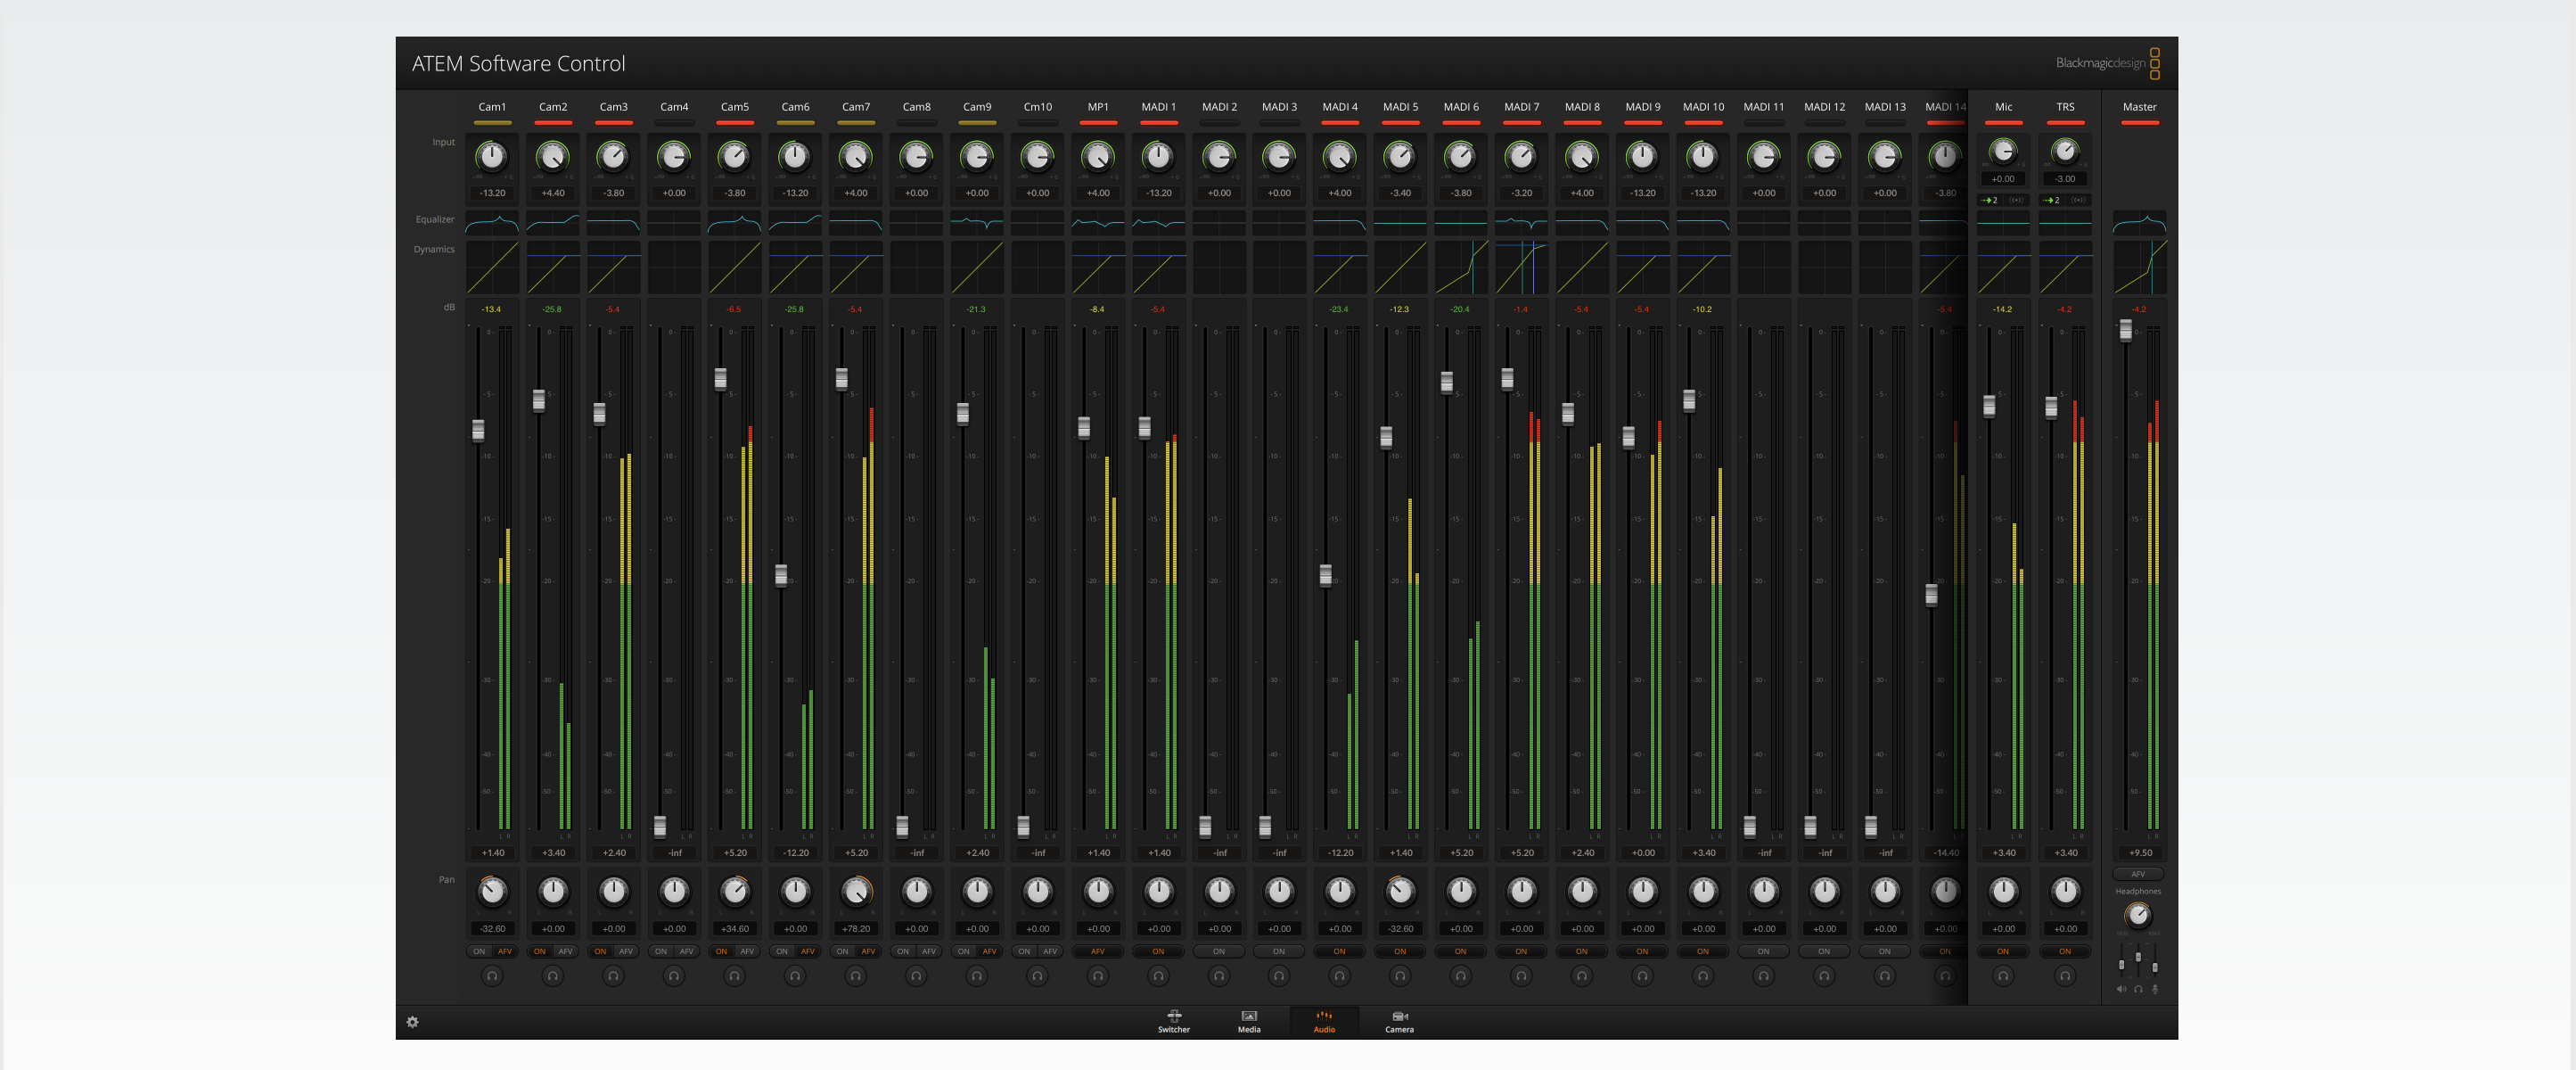This screenshot has width=2576, height=1070.
Task: Click the Cam9 headphone monitor icon
Action: [x=977, y=976]
